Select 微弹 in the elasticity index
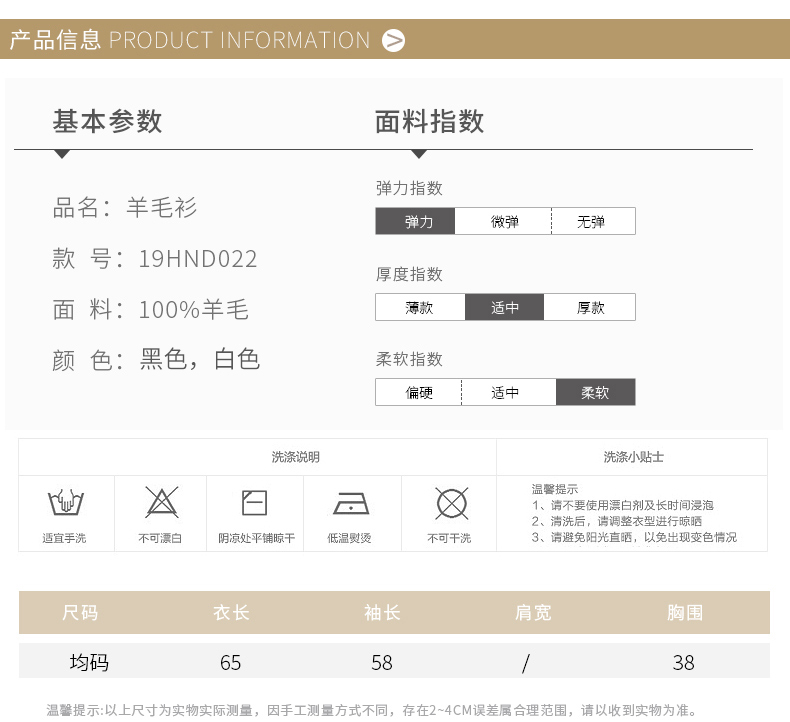The height and width of the screenshot is (722, 790). click(504, 221)
